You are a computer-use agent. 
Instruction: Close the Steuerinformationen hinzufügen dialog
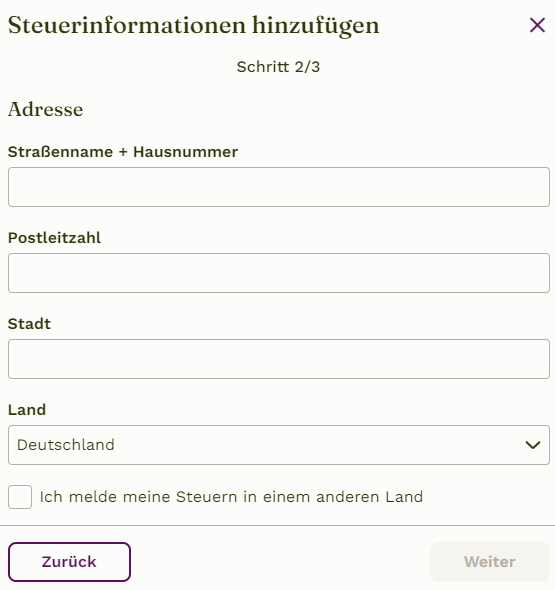(537, 25)
